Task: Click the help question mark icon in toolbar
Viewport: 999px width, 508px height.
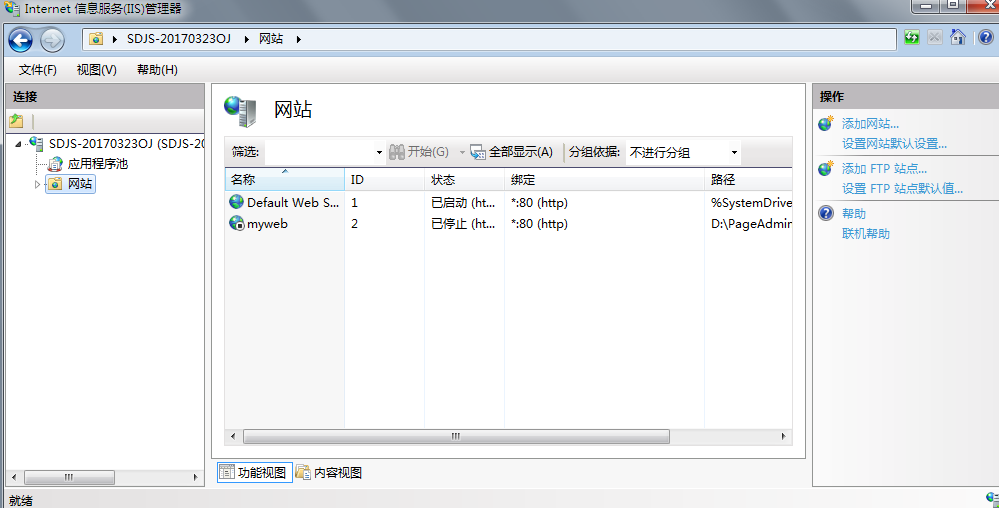Action: pos(983,38)
